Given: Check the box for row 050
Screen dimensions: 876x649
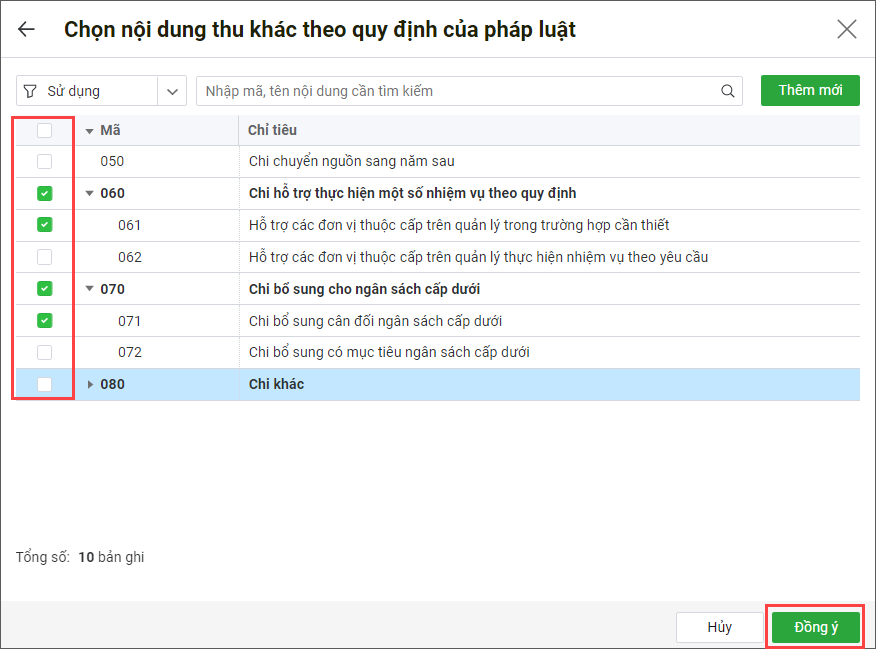Looking at the screenshot, I should point(44,161).
